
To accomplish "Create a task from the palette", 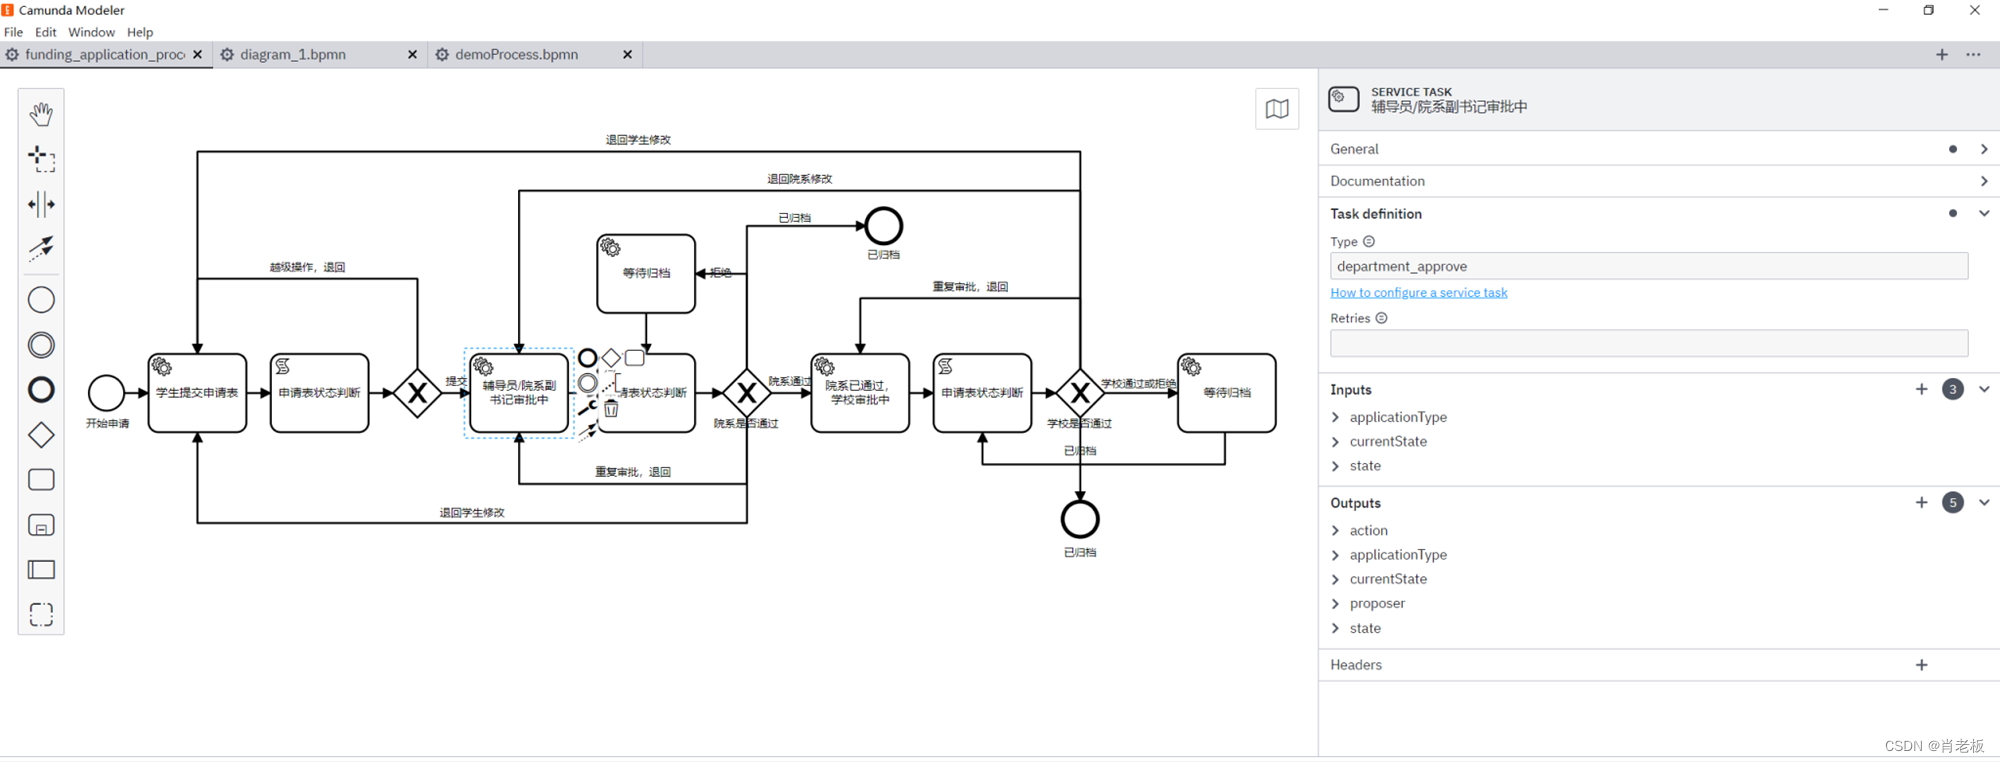I will [41, 480].
